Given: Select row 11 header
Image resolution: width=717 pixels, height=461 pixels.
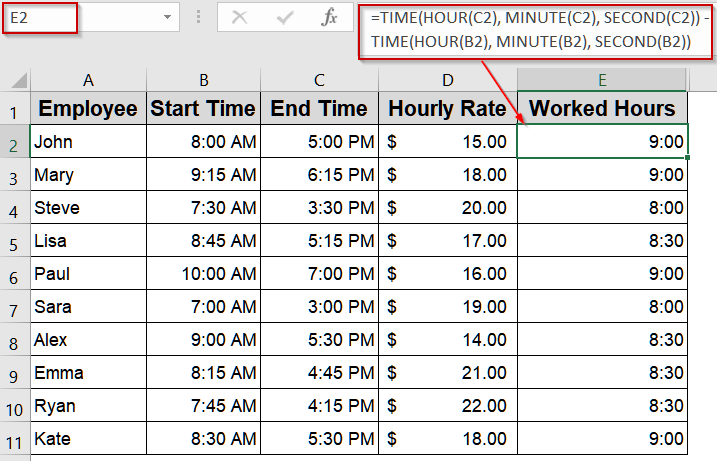Looking at the screenshot, I should (x=15, y=438).
